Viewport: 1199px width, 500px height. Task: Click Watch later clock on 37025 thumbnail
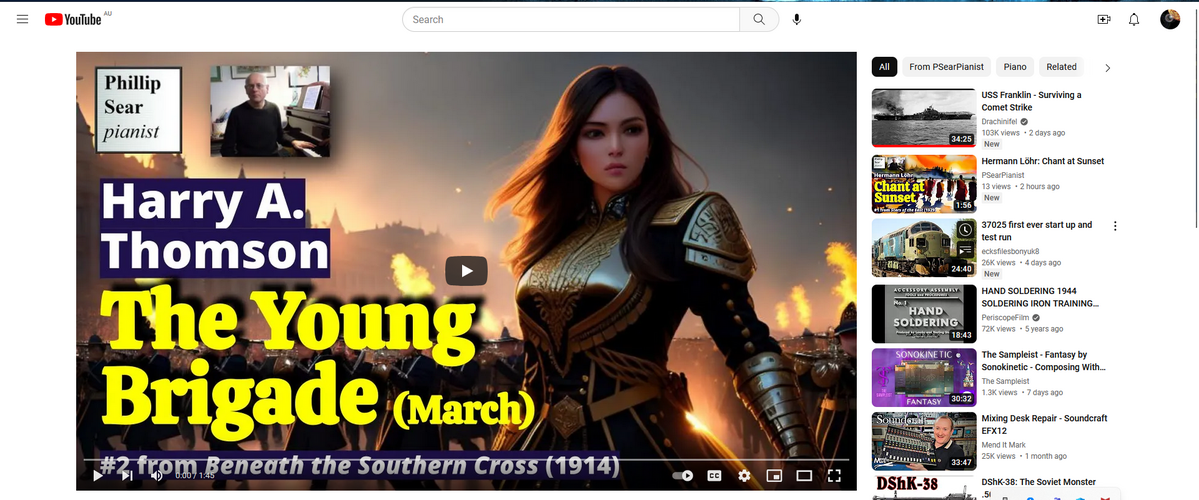click(966, 229)
